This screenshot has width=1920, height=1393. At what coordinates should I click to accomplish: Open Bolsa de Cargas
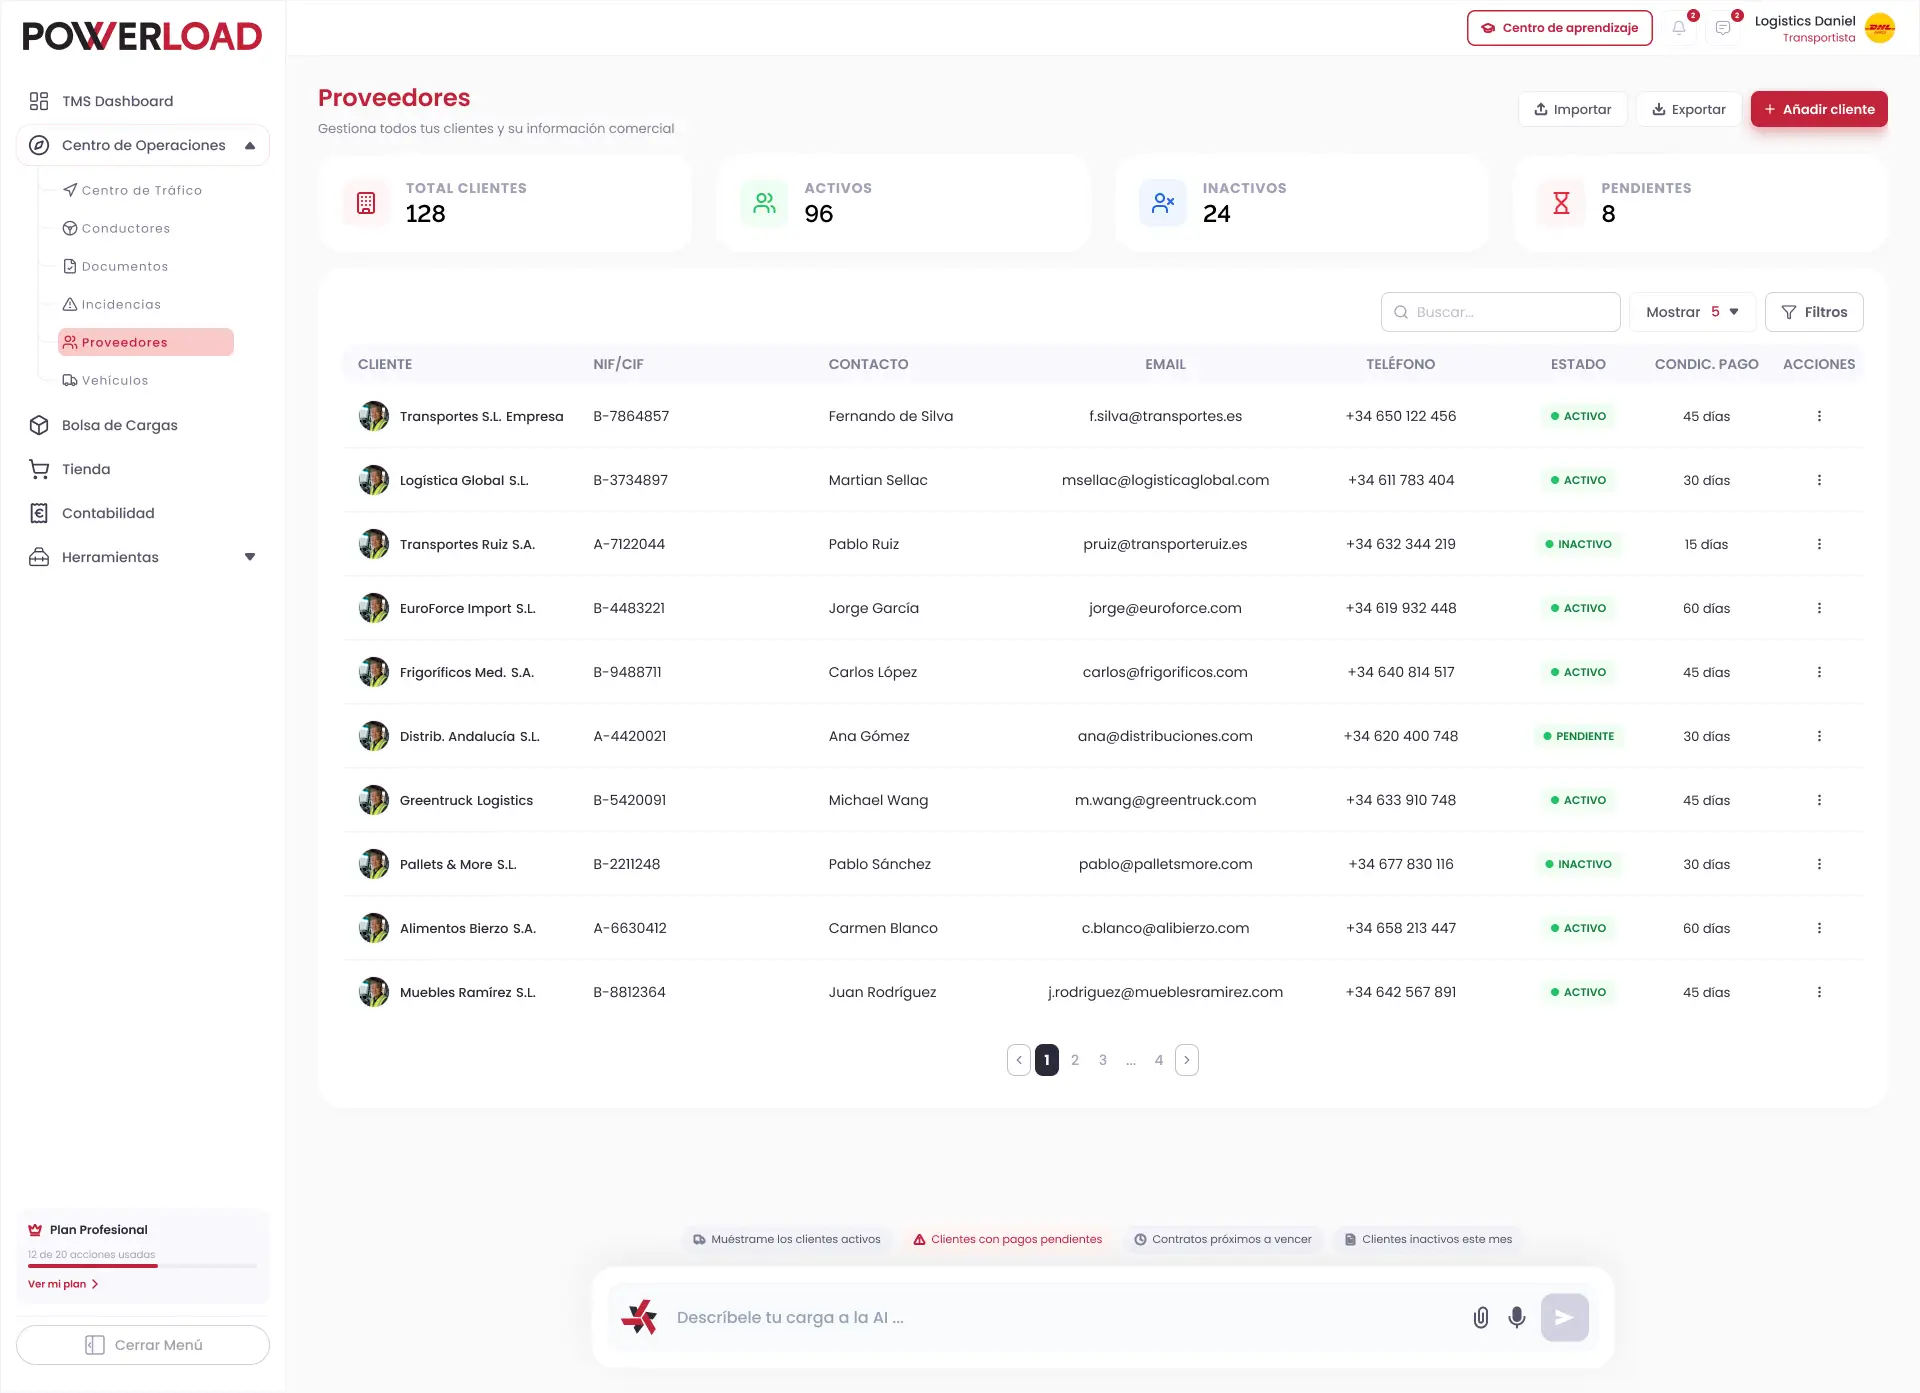tap(103, 425)
